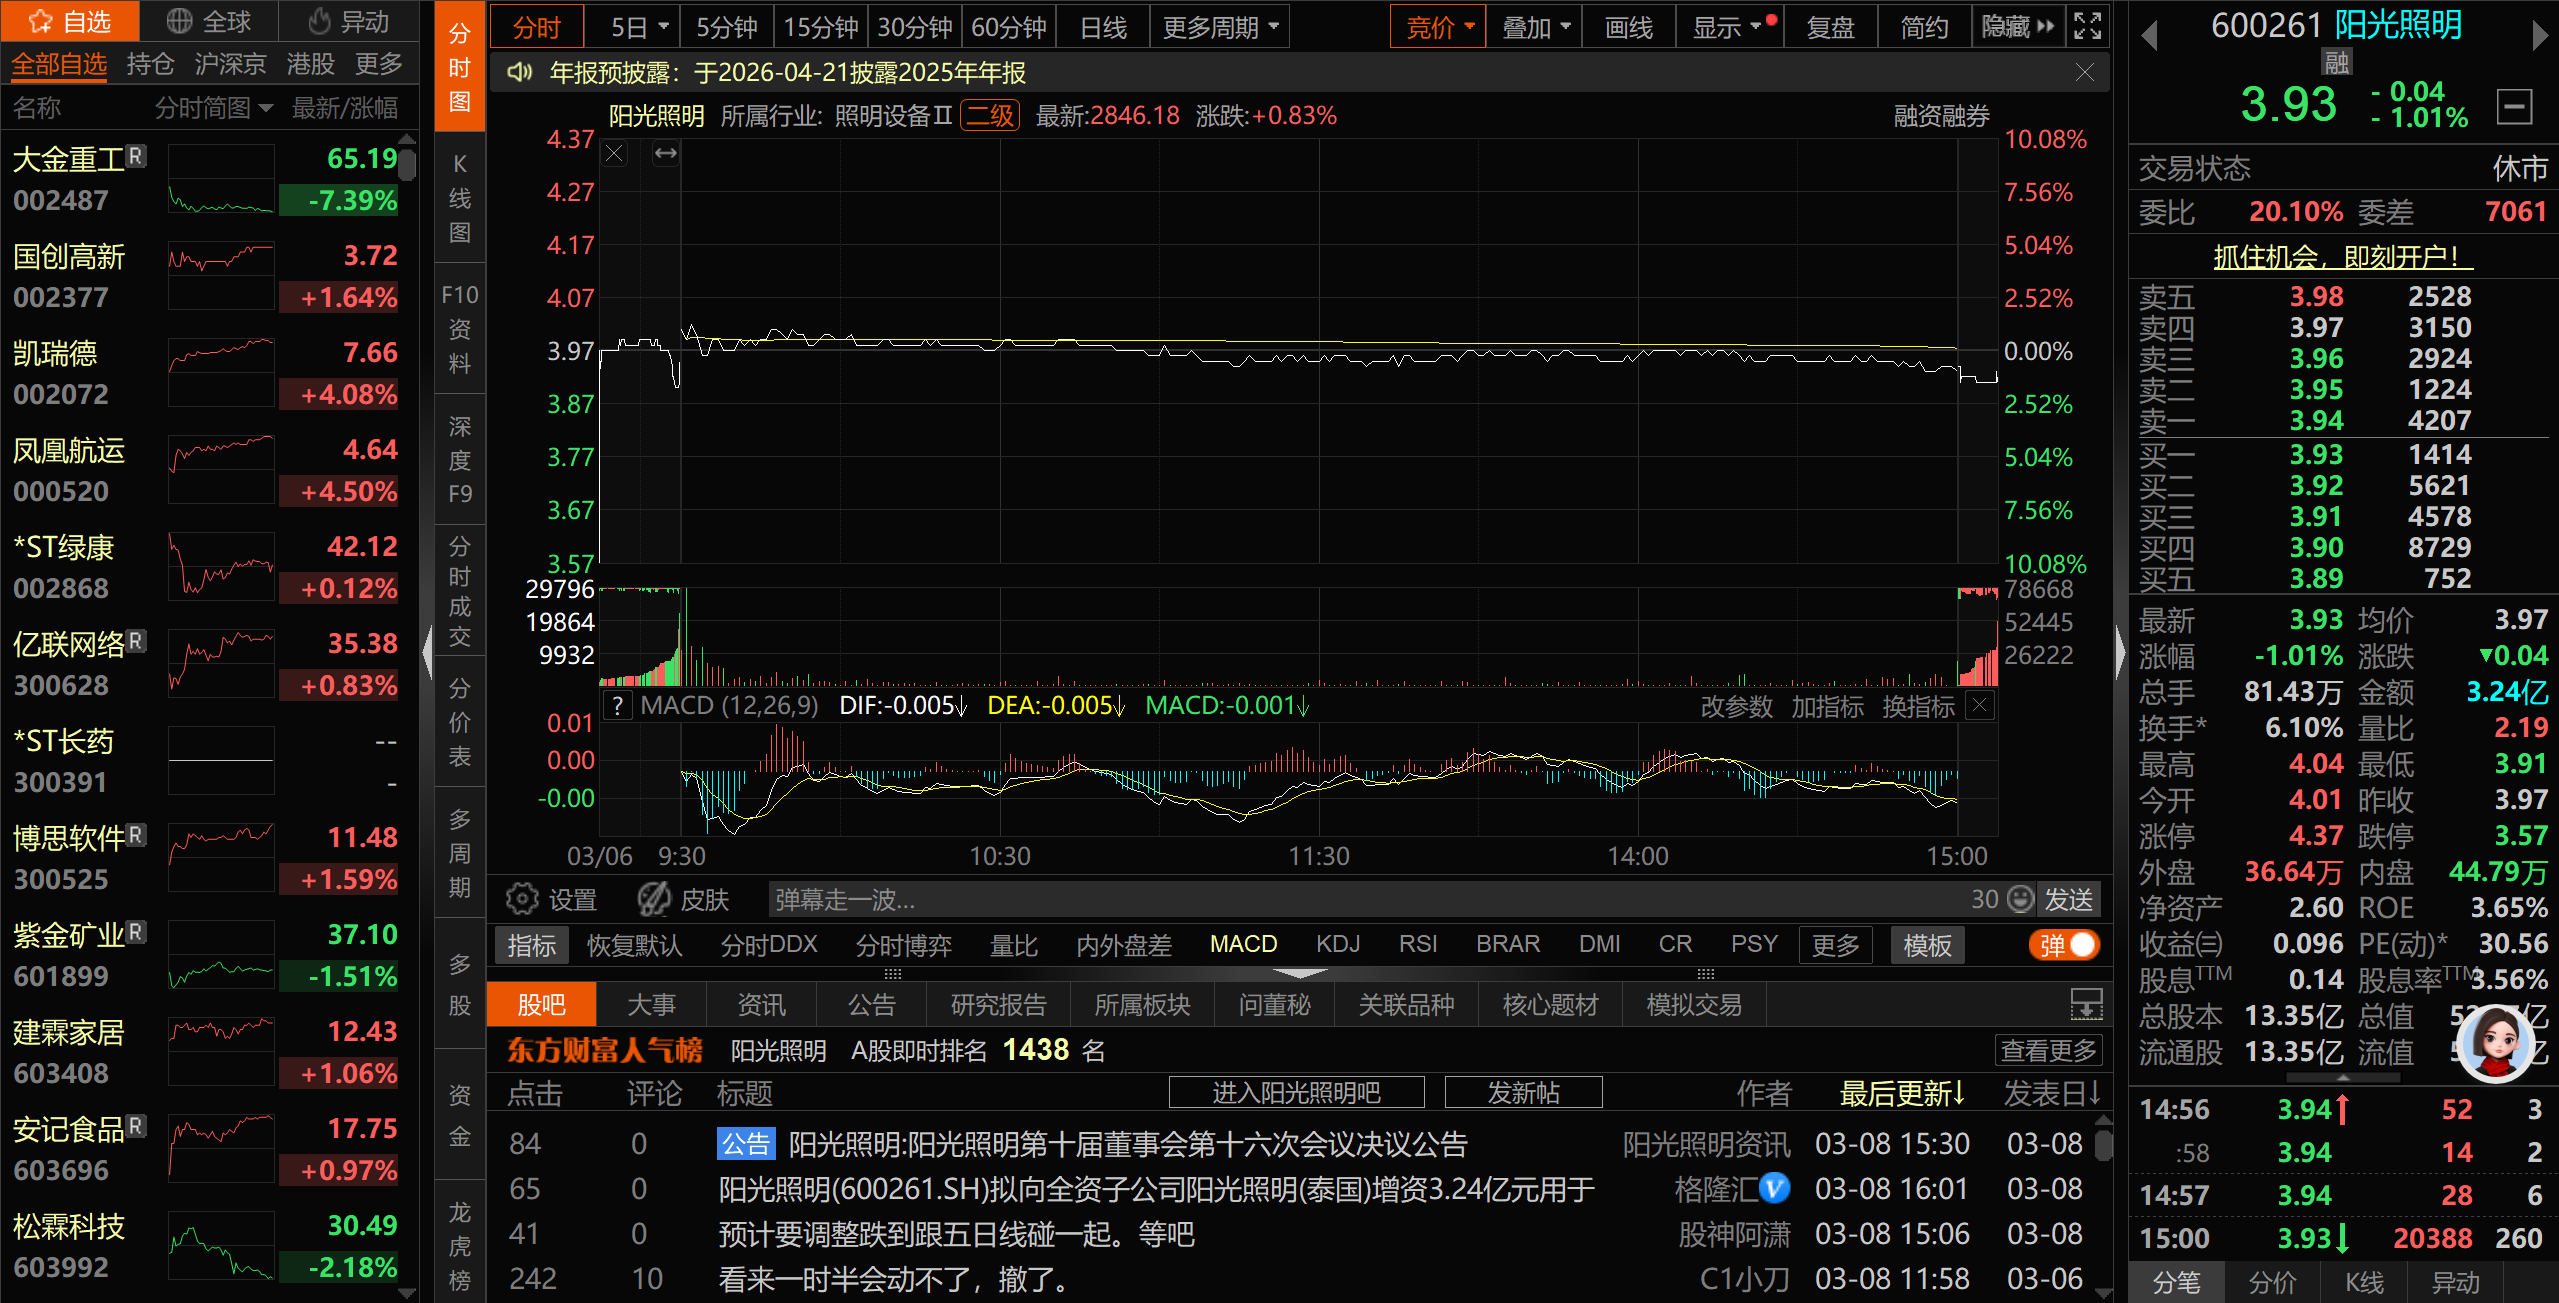Screen dimensions: 2559x1303
Task: Click the avatar assistant icon
Action: 2495,1045
